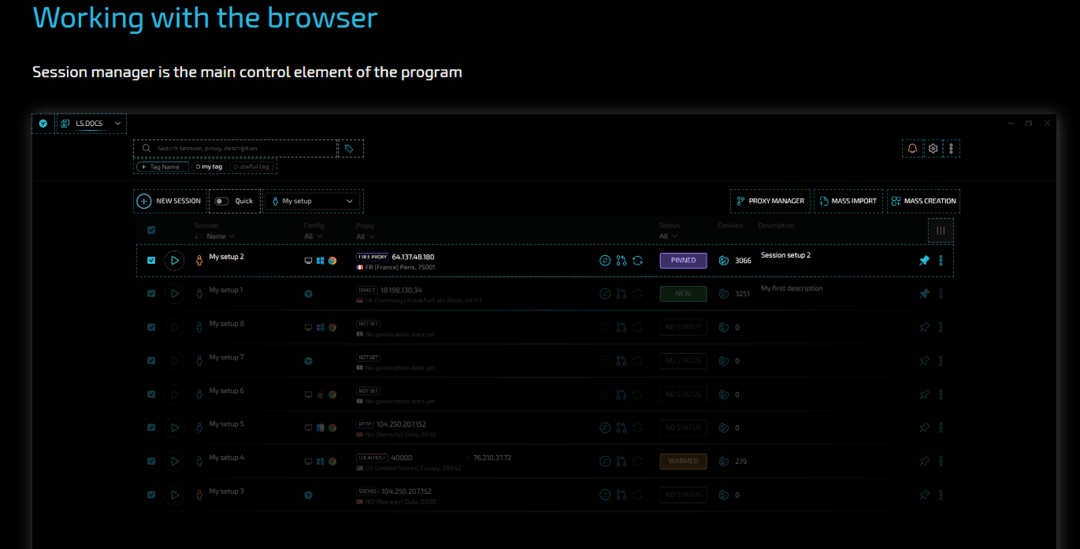Select the 'my tag' filter chip
Screen dimensions: 1080x549
[209, 167]
